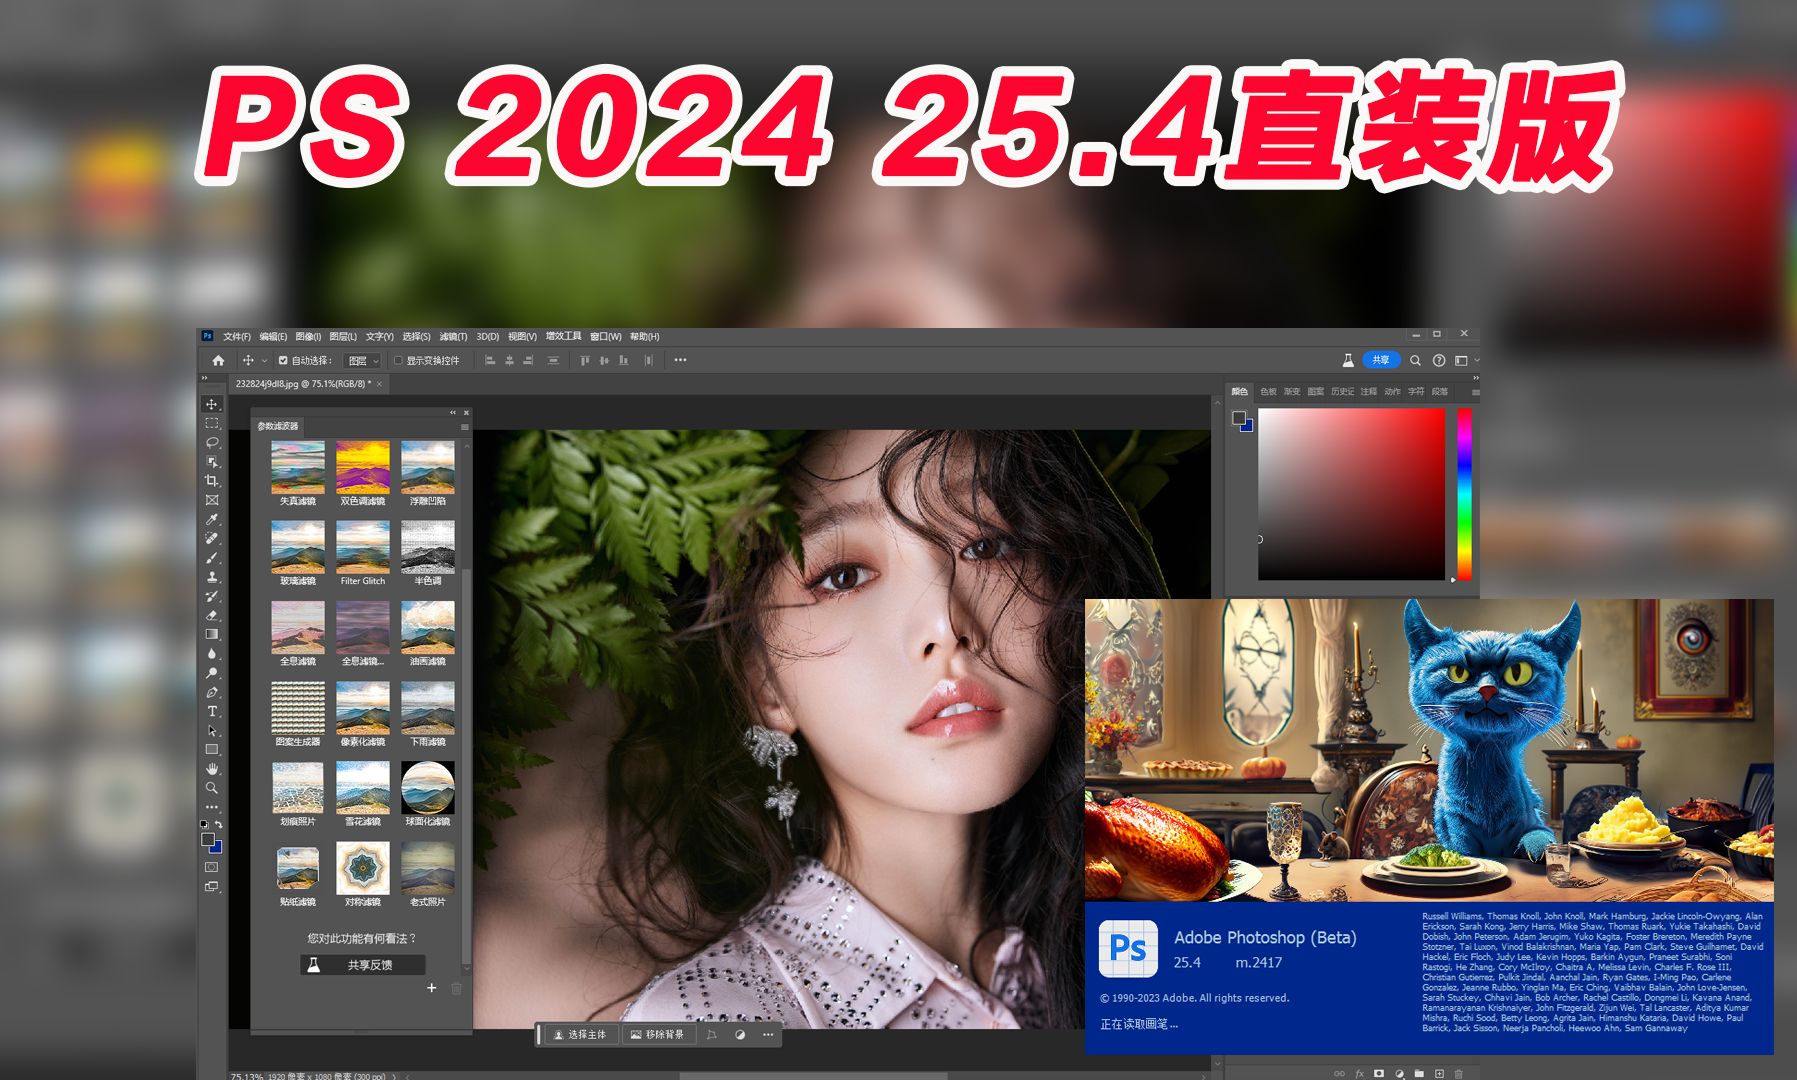Open the Help question mark icon

1439,360
